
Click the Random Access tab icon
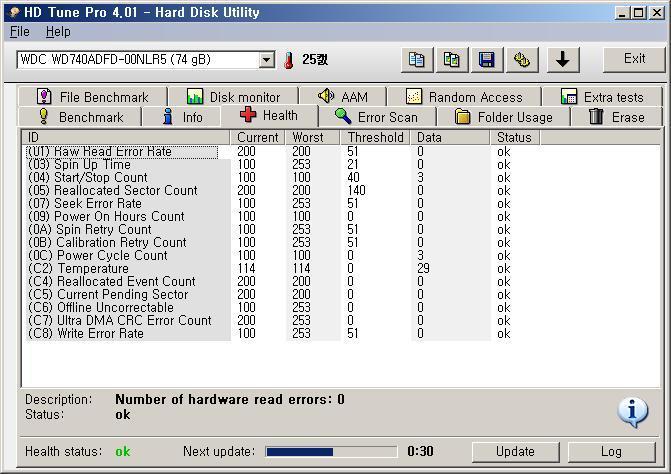(413, 97)
